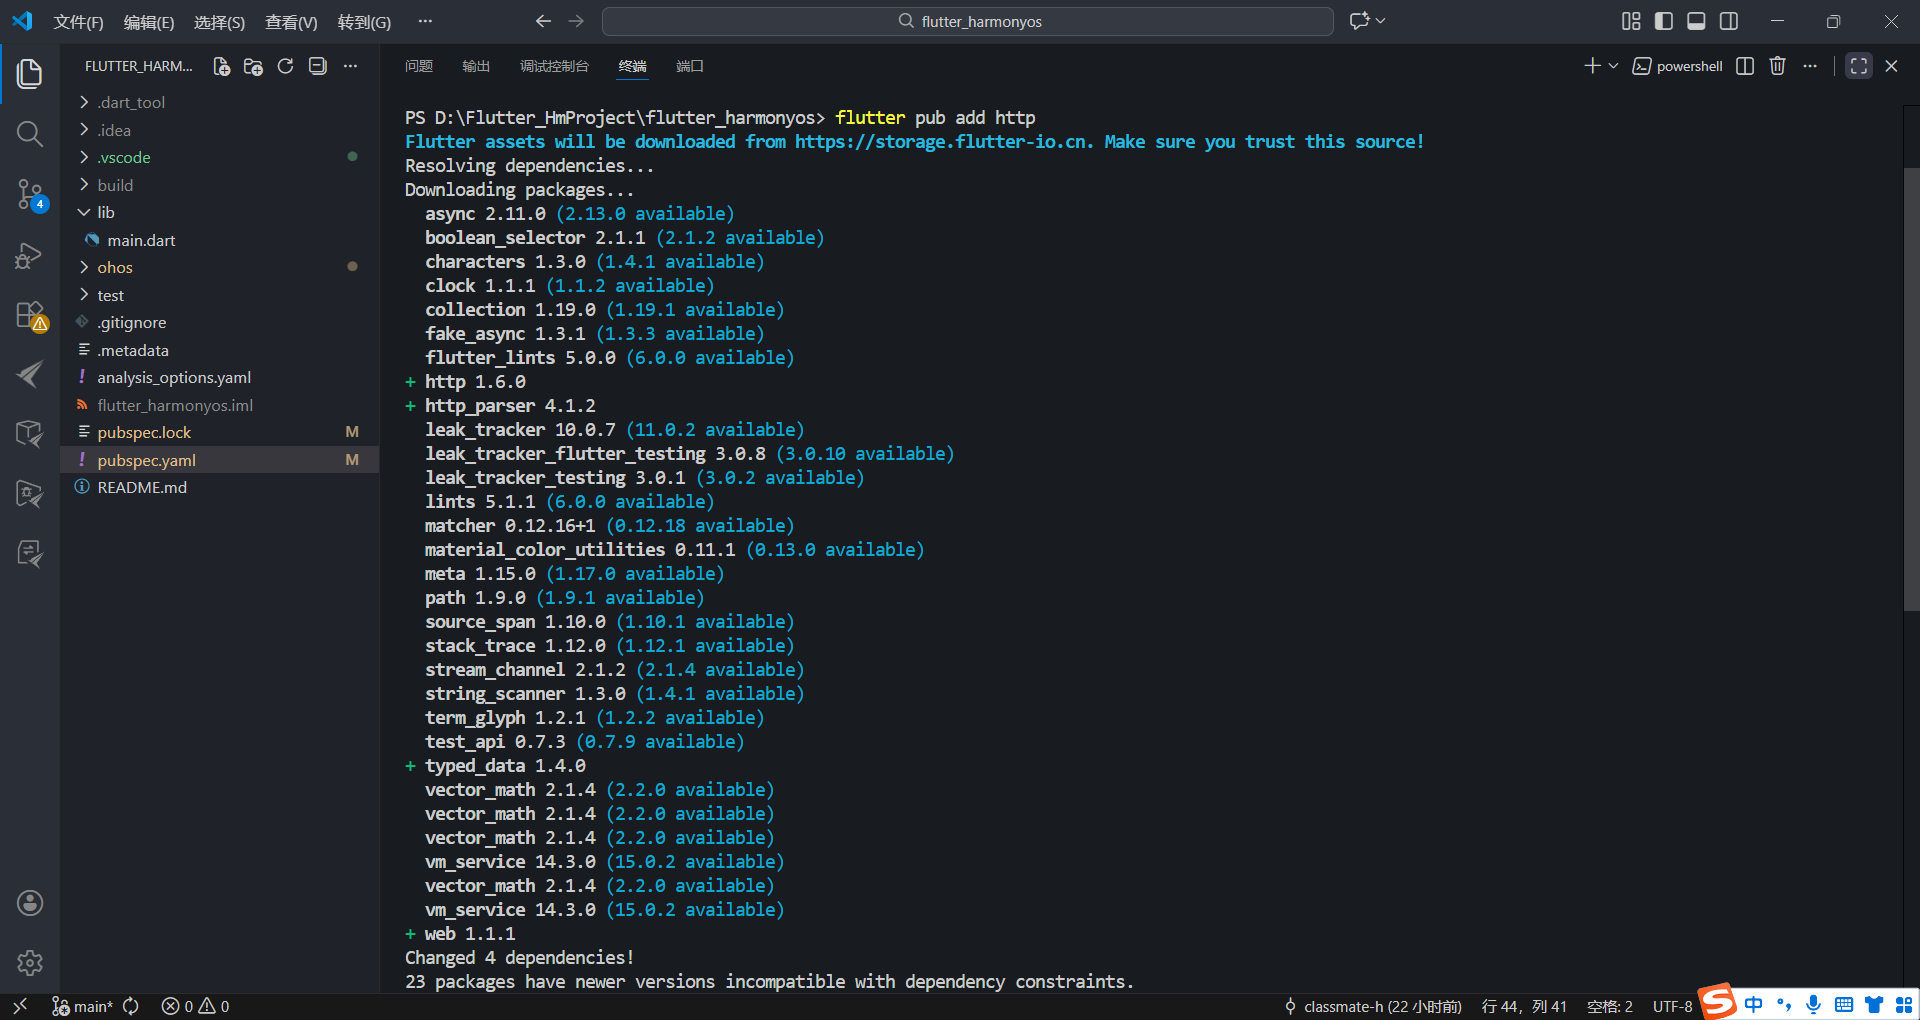This screenshot has width=1920, height=1020.
Task: Open the Copilot chat icon in title bar
Action: point(1359,21)
